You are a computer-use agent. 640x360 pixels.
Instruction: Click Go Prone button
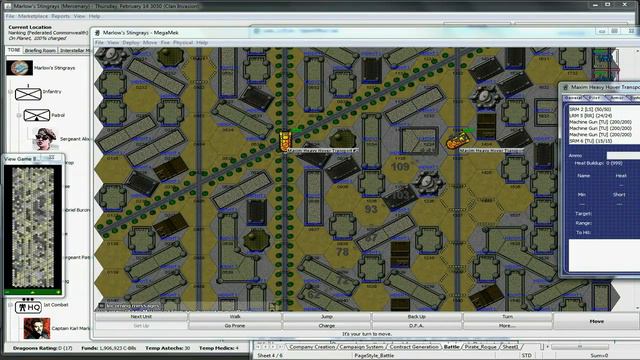[235, 326]
